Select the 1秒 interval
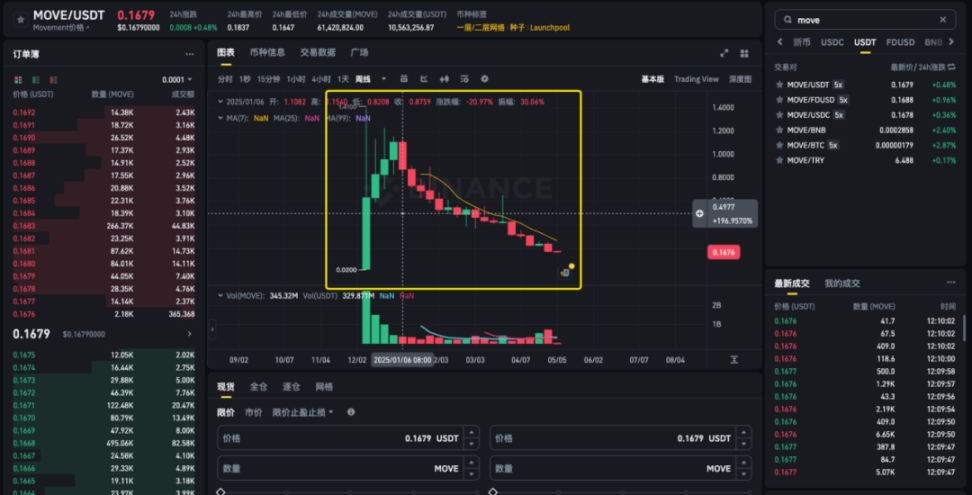Image resolution: width=972 pixels, height=495 pixels. pyautogui.click(x=245, y=79)
